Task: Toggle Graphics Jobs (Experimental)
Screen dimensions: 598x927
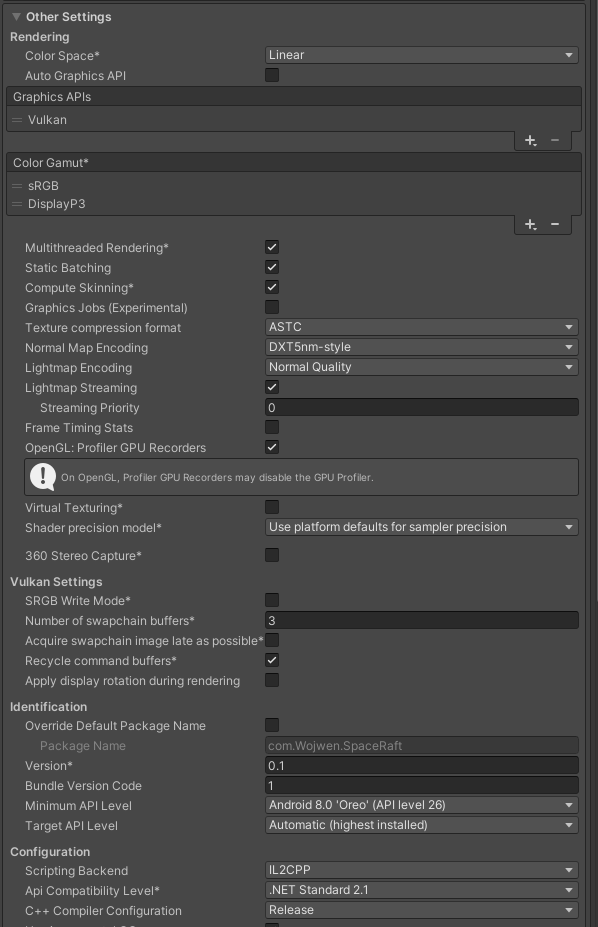Action: click(270, 307)
